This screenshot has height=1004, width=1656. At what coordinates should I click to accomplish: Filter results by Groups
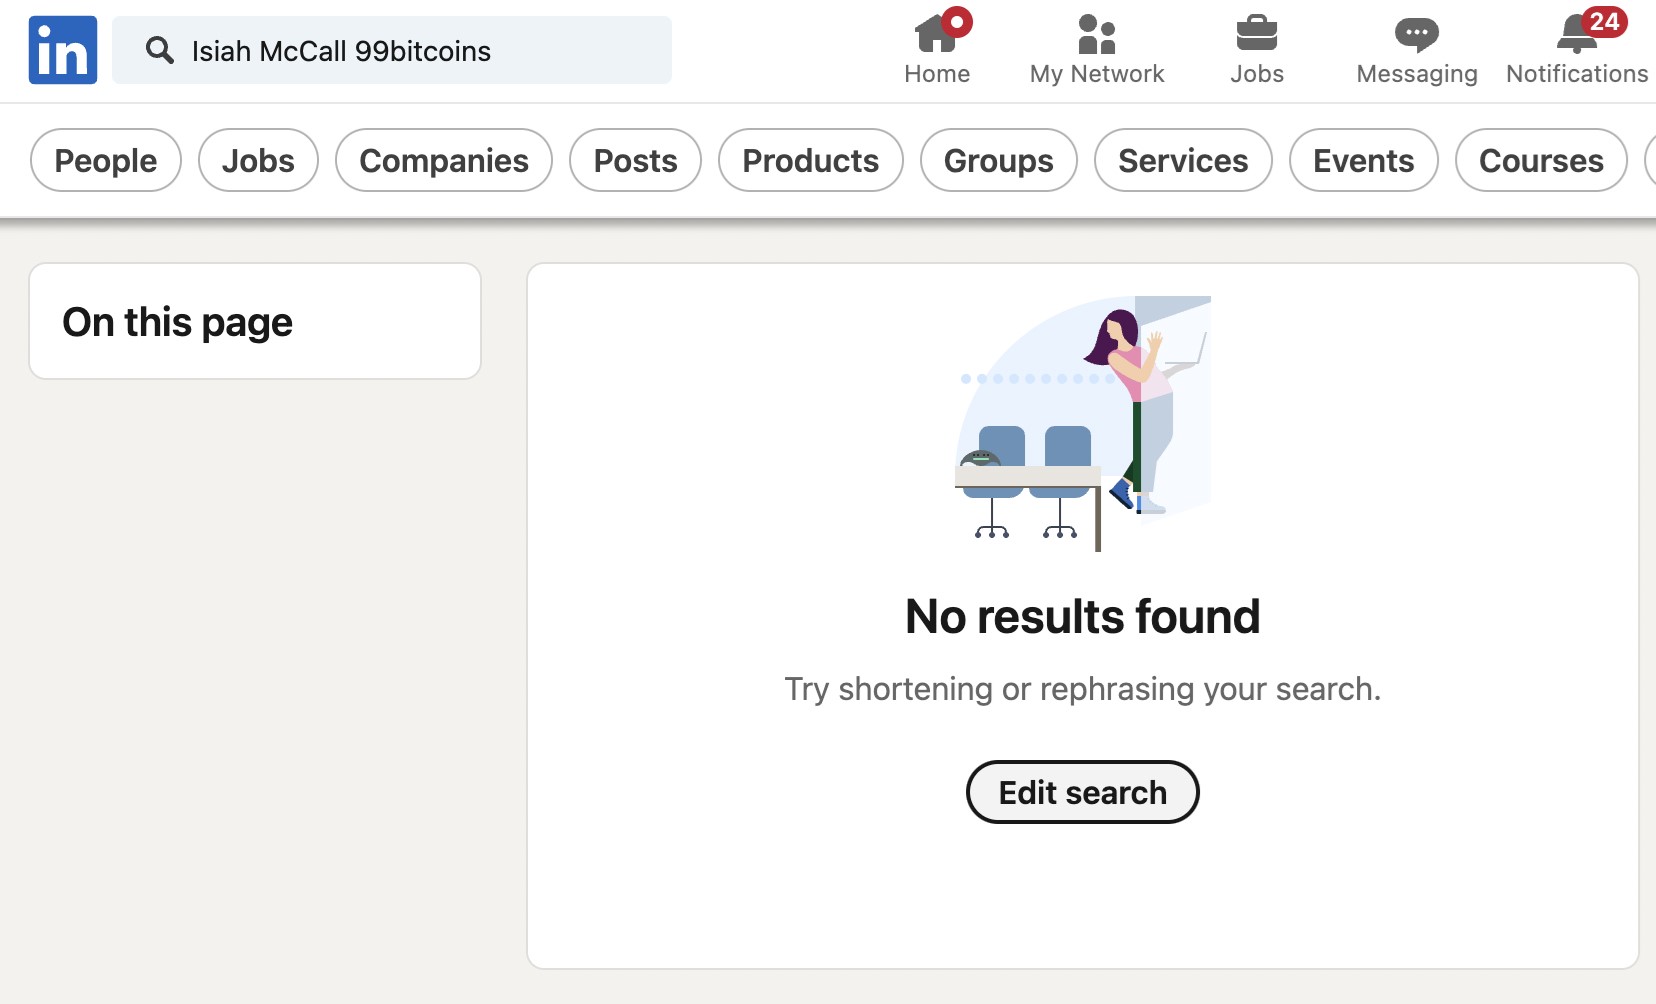tap(999, 160)
